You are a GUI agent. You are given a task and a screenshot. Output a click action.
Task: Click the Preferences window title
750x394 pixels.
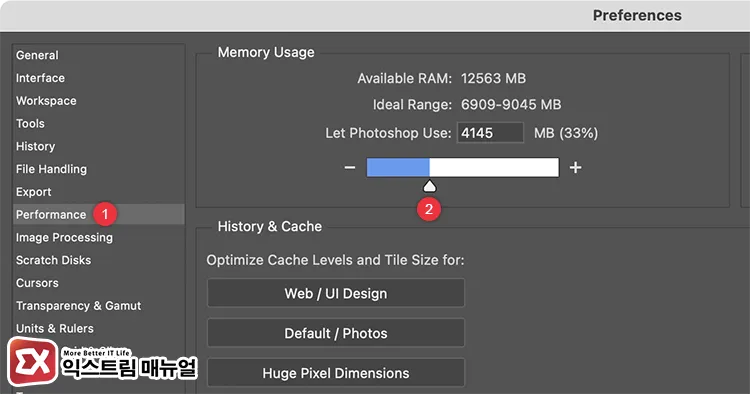[637, 15]
